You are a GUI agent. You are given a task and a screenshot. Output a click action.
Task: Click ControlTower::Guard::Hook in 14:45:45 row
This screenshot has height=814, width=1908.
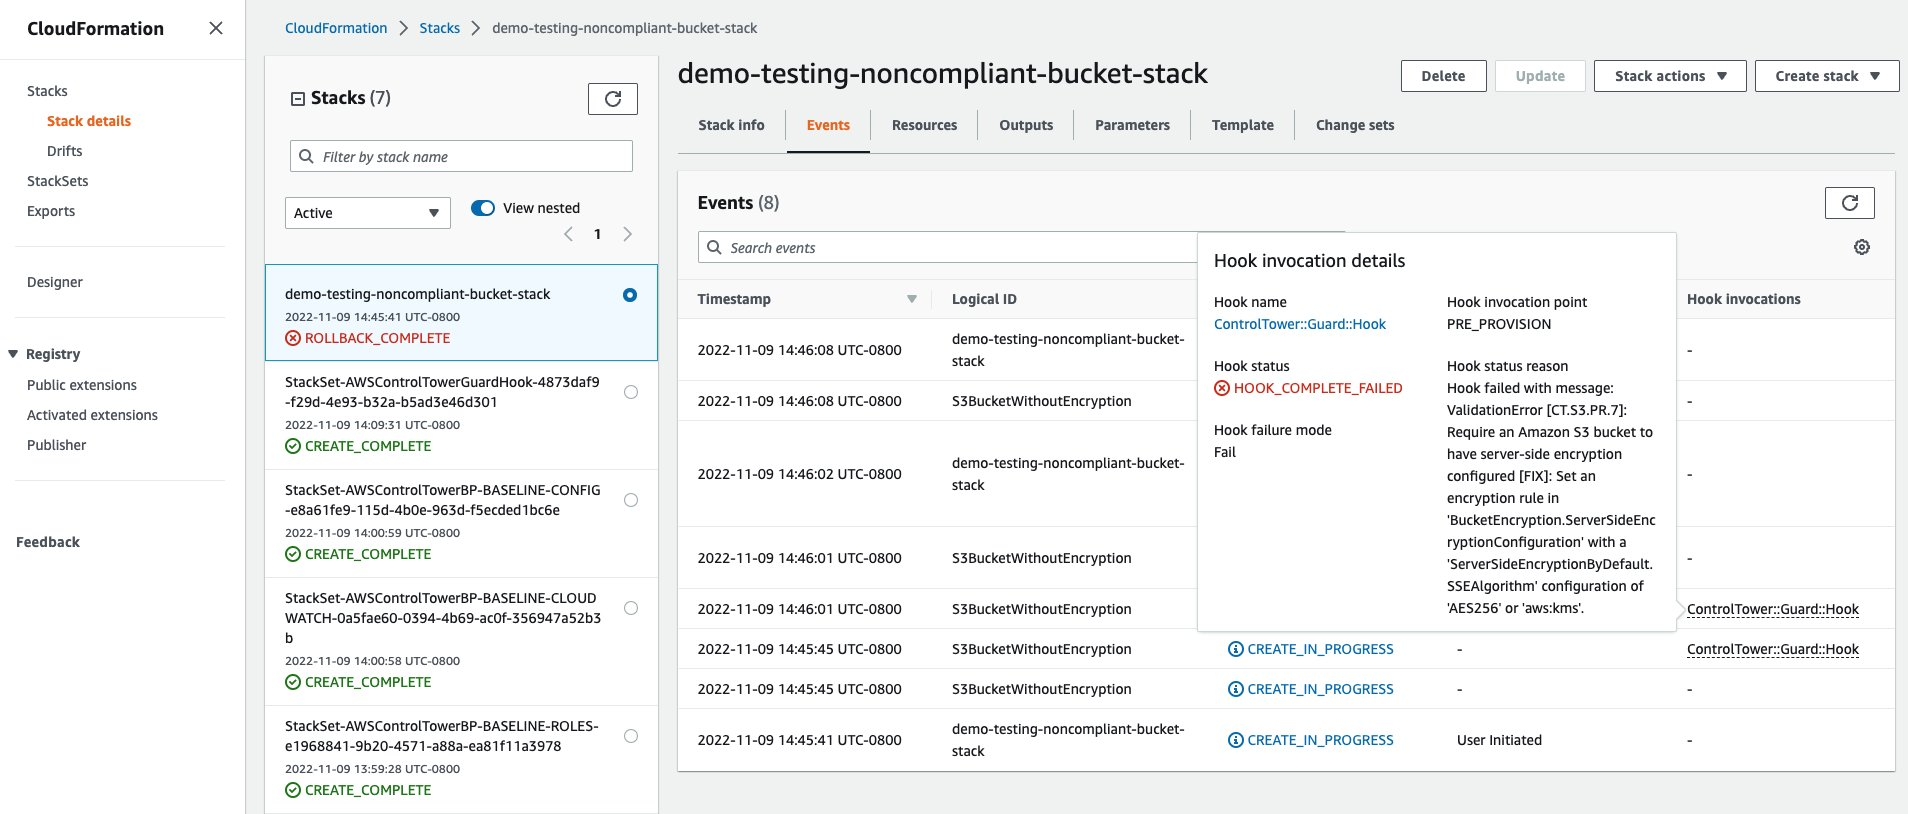[1772, 649]
